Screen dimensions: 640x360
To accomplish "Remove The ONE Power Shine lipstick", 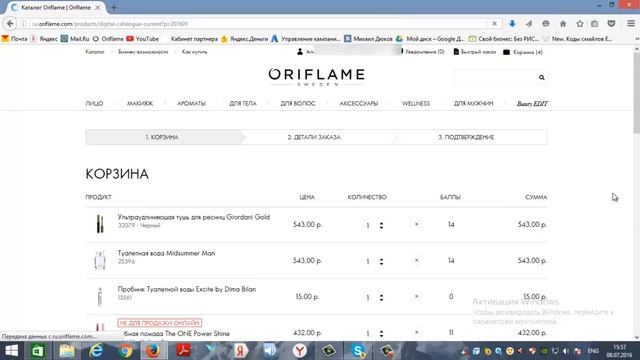I will click(x=416, y=332).
